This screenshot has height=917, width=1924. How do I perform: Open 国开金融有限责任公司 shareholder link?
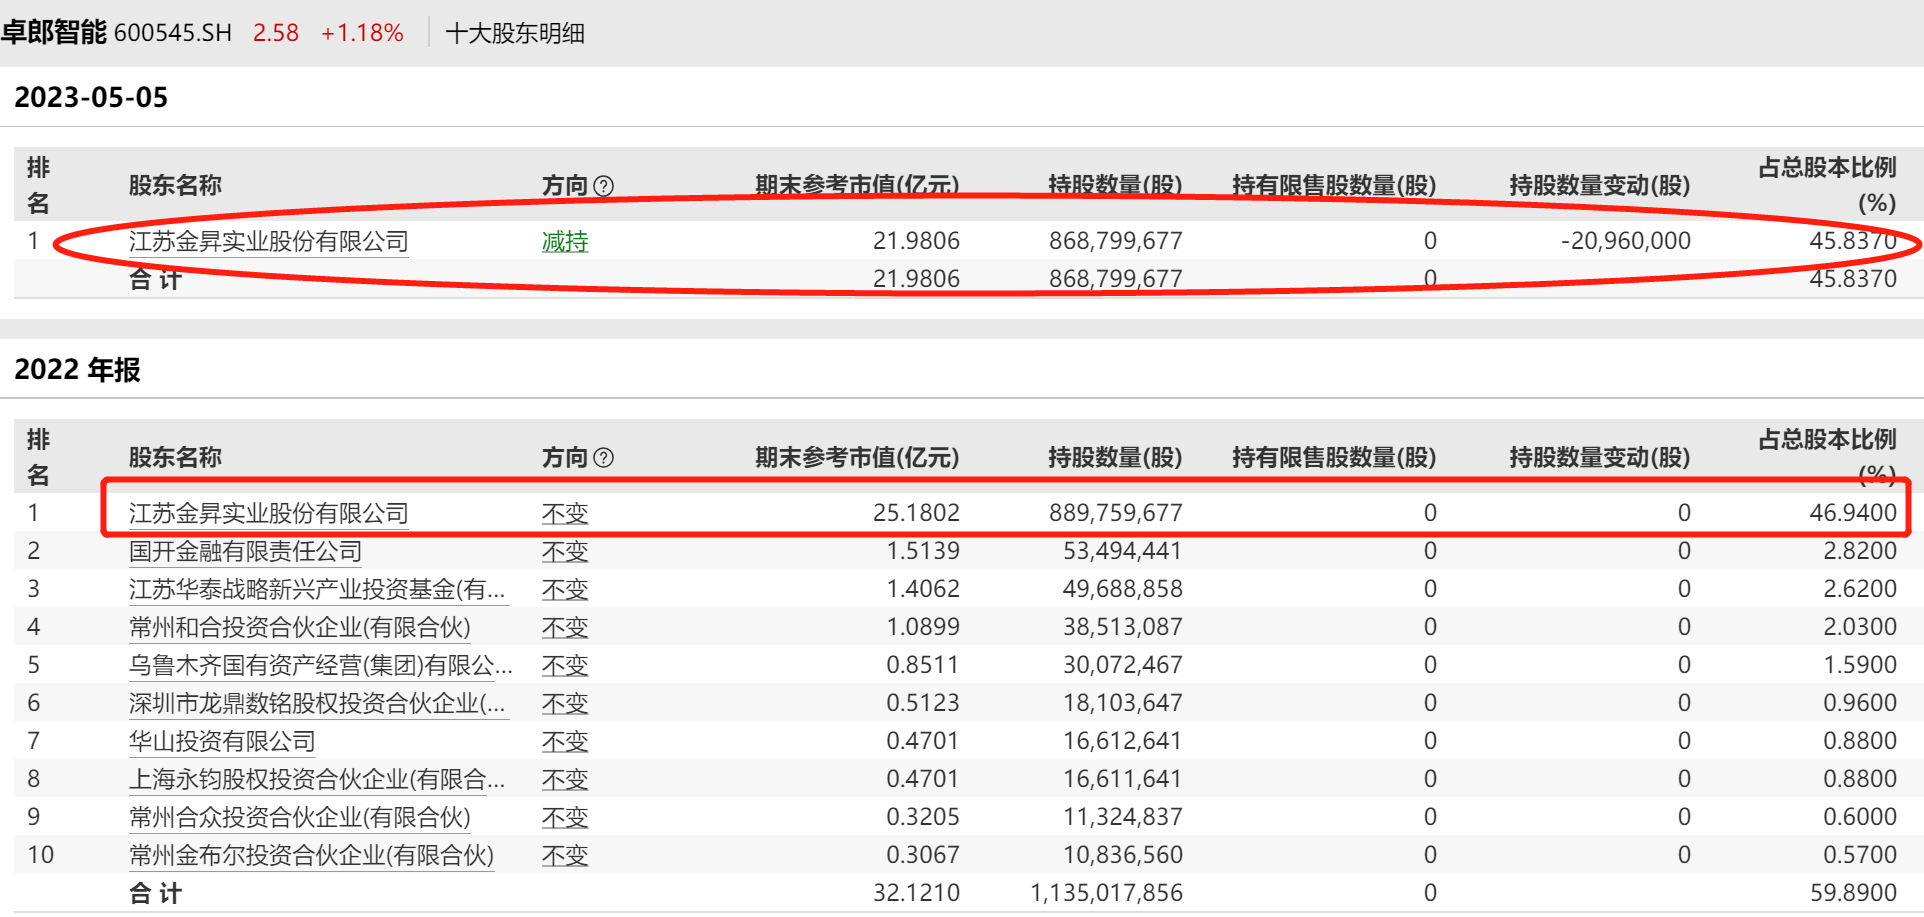245,551
